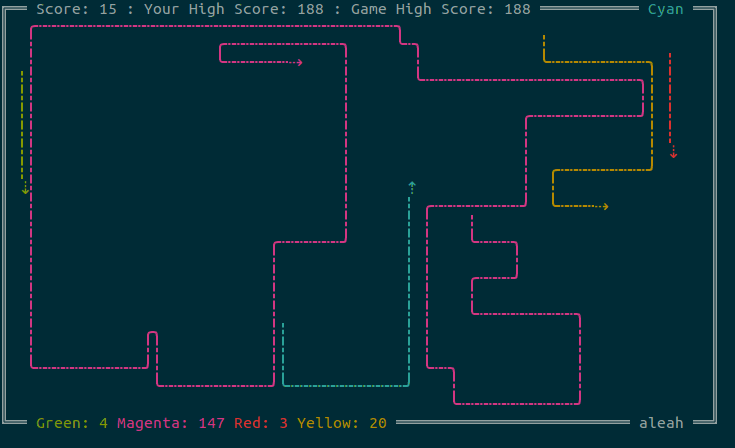Click the yellow snake's right-pointing arrow head
The height and width of the screenshot is (448, 735).
tap(605, 206)
